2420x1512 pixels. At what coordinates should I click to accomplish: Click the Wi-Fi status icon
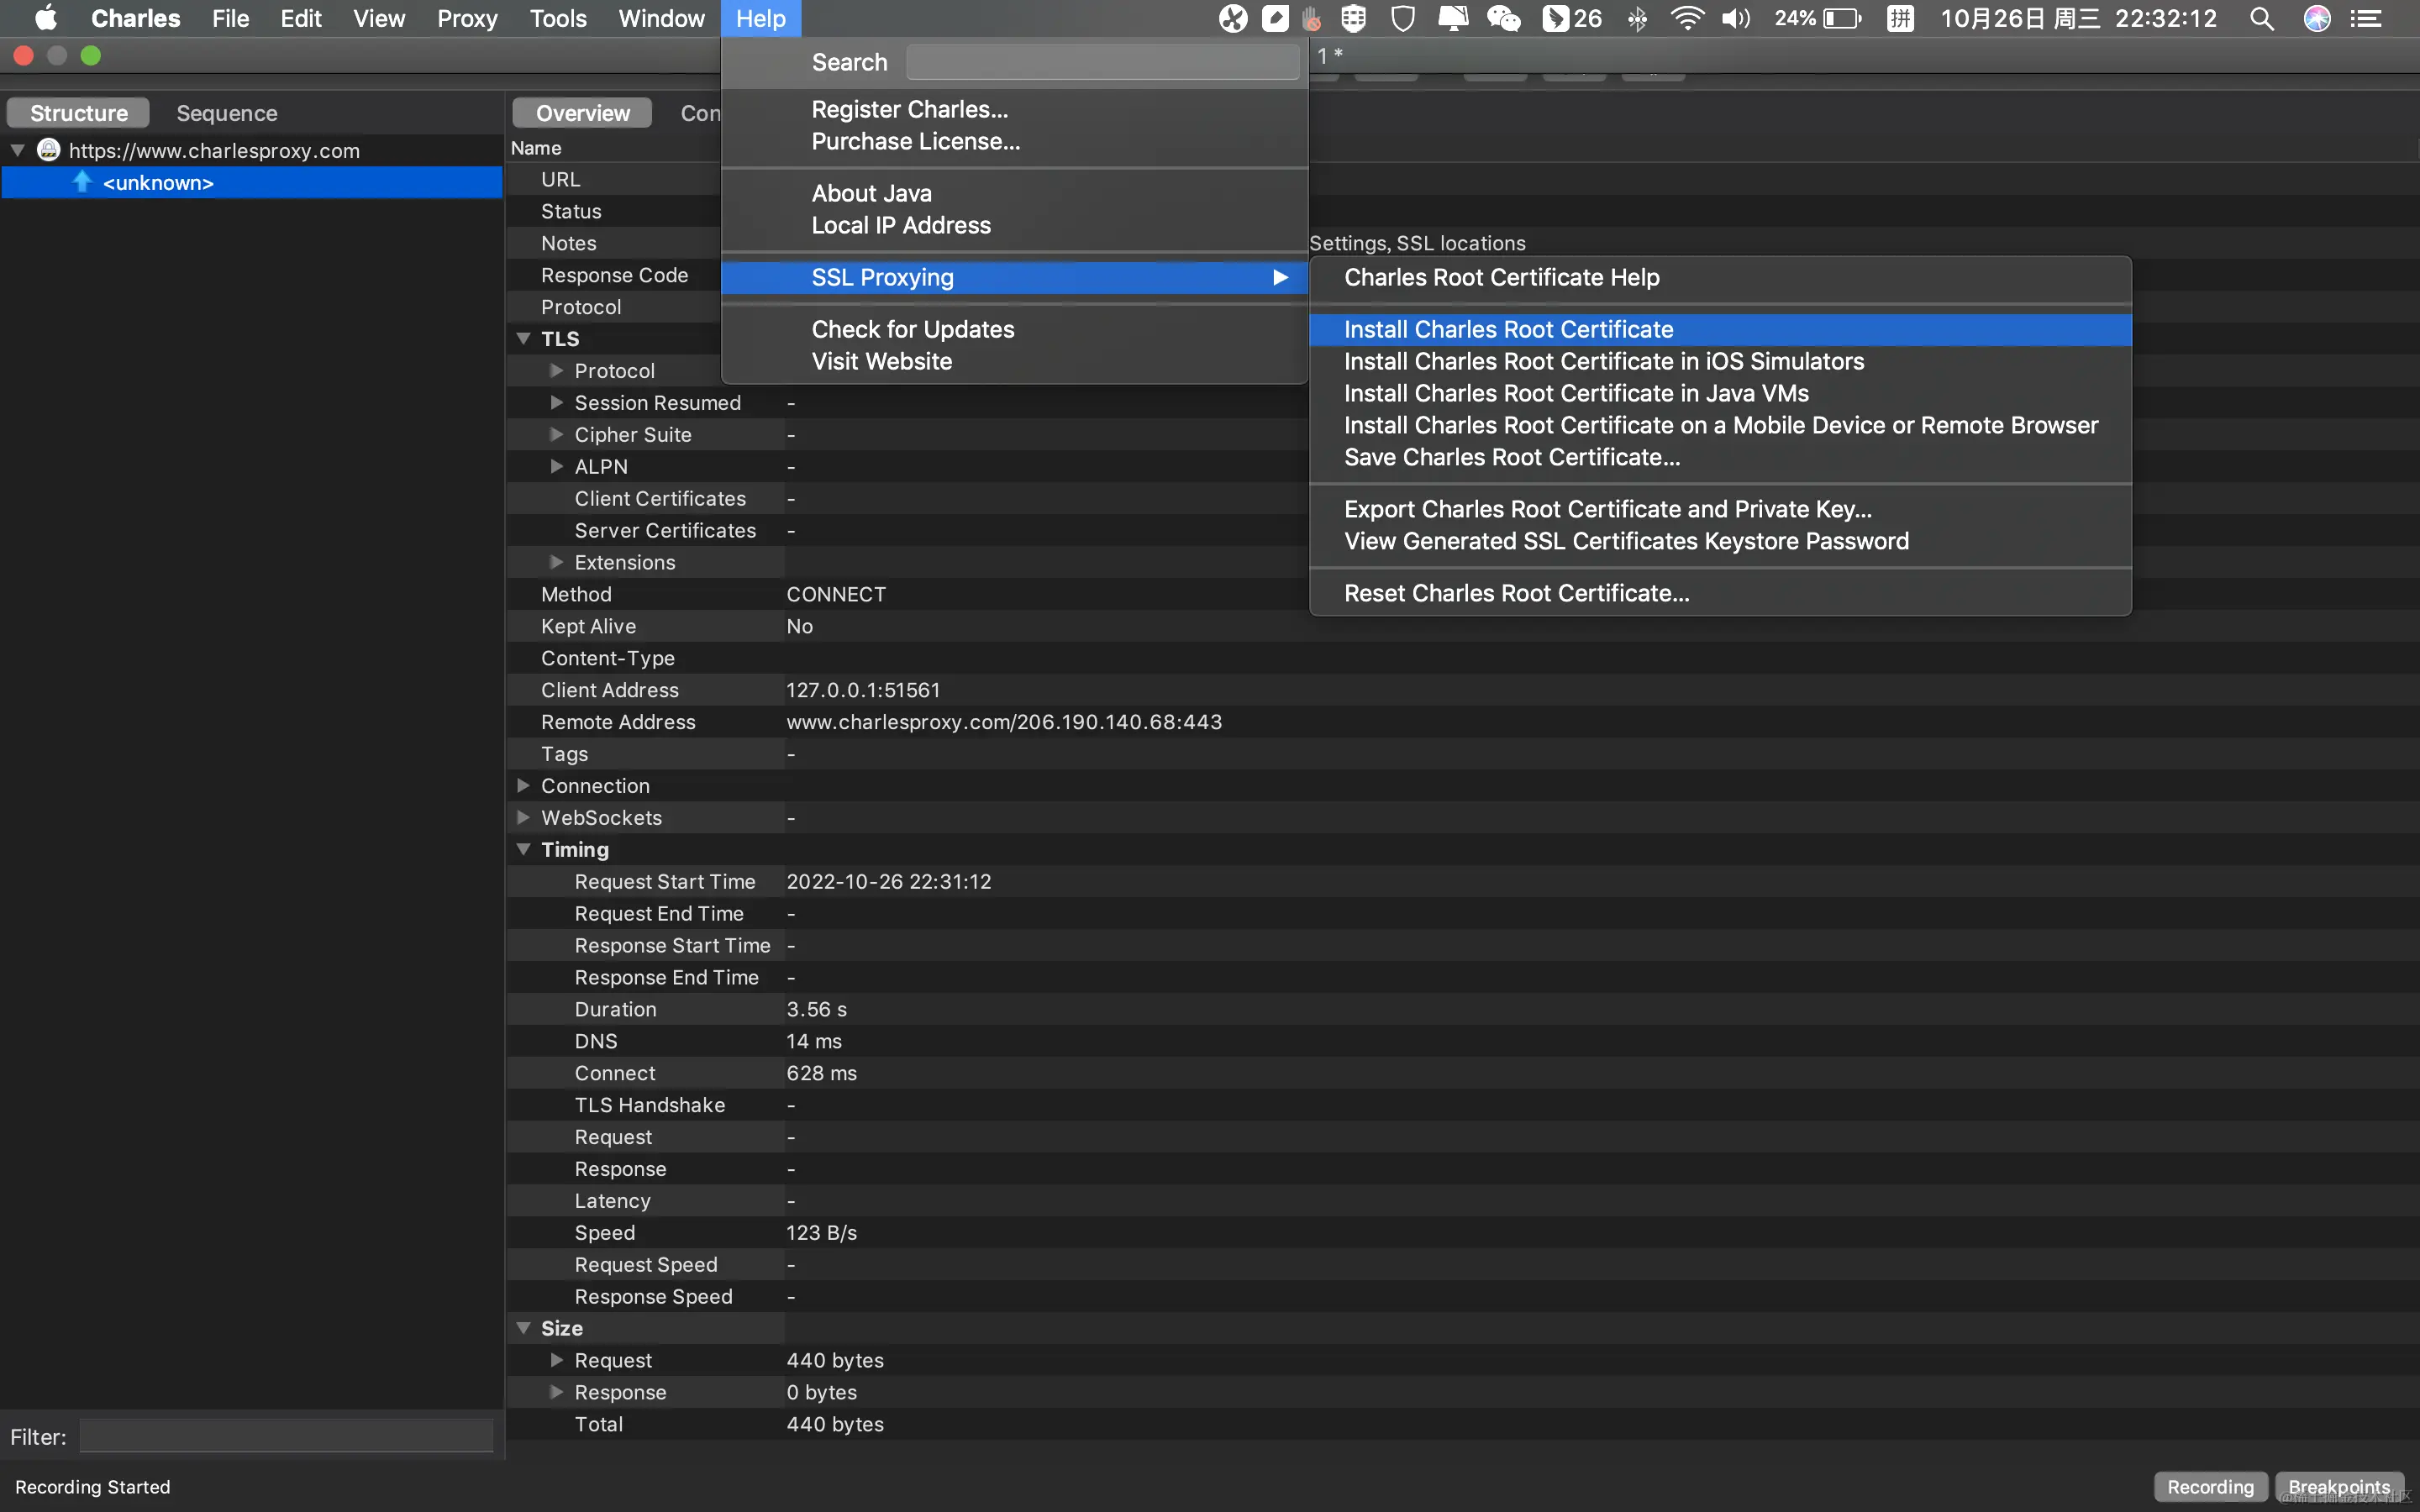(x=1687, y=18)
